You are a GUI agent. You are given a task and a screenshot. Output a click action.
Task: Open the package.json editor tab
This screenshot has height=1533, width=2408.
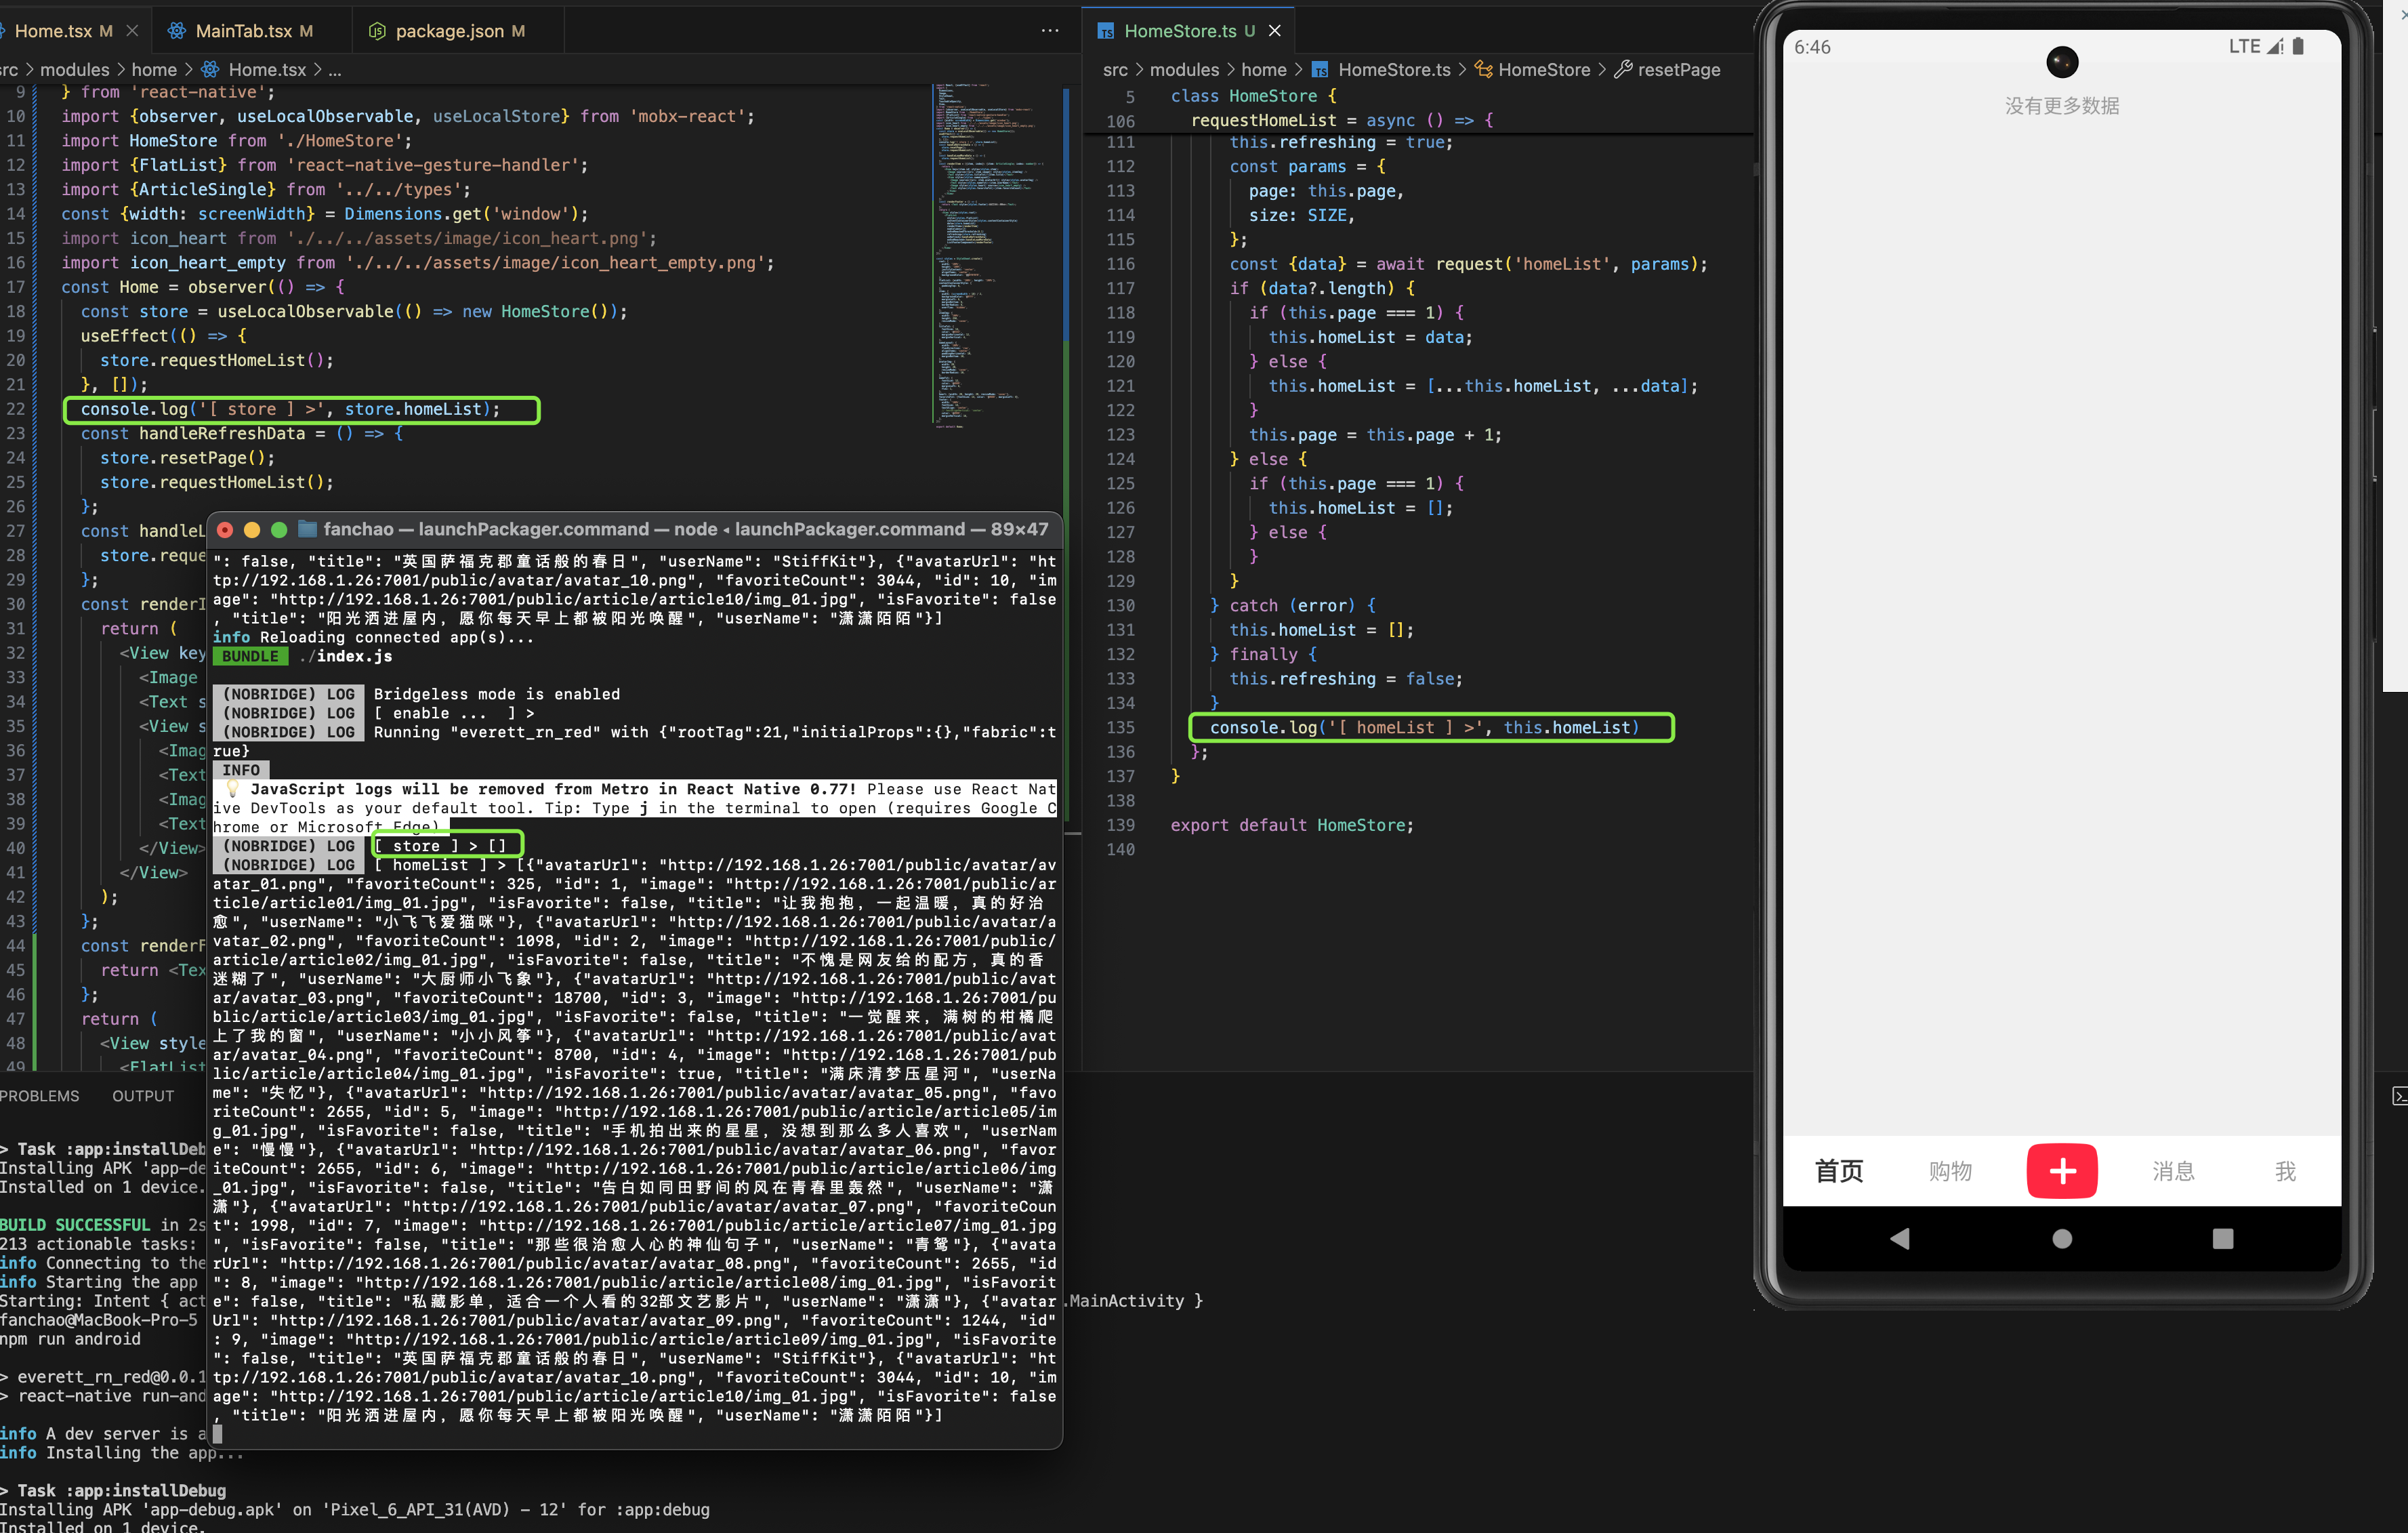[459, 31]
